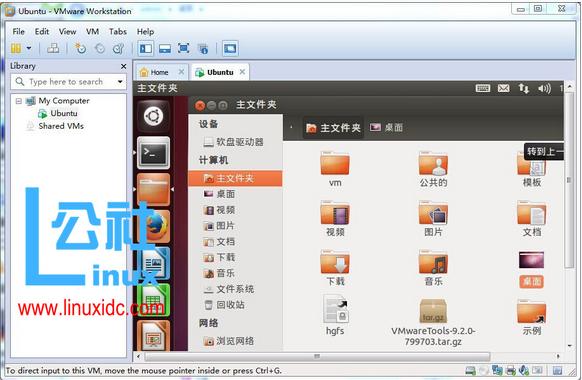This screenshot has height=380, width=582.
Task: Open the View menu
Action: [x=68, y=32]
